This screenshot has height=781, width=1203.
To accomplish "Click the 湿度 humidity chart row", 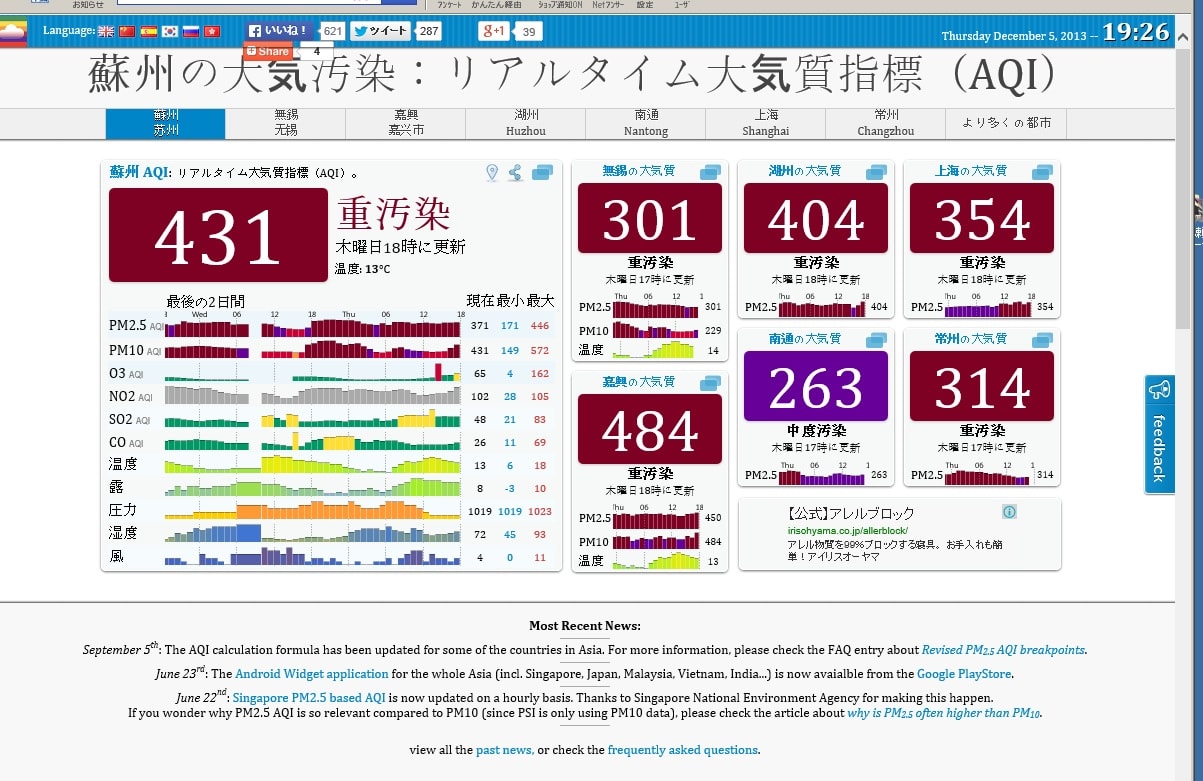I will point(314,533).
